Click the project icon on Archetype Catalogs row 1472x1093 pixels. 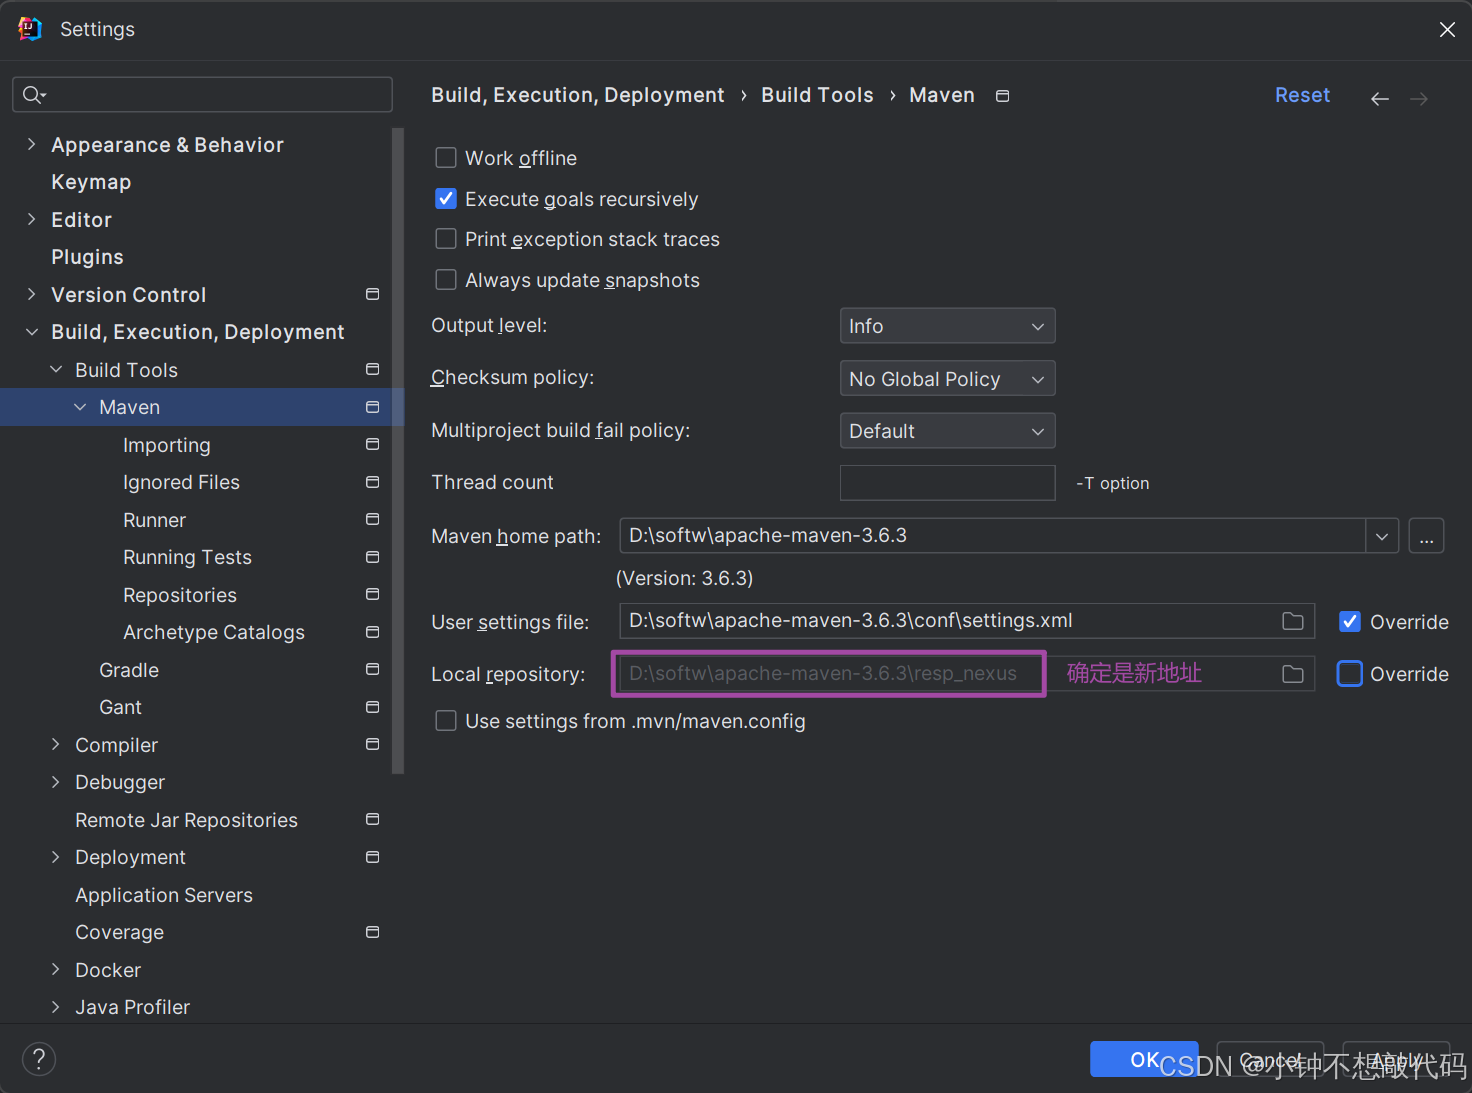[373, 632]
